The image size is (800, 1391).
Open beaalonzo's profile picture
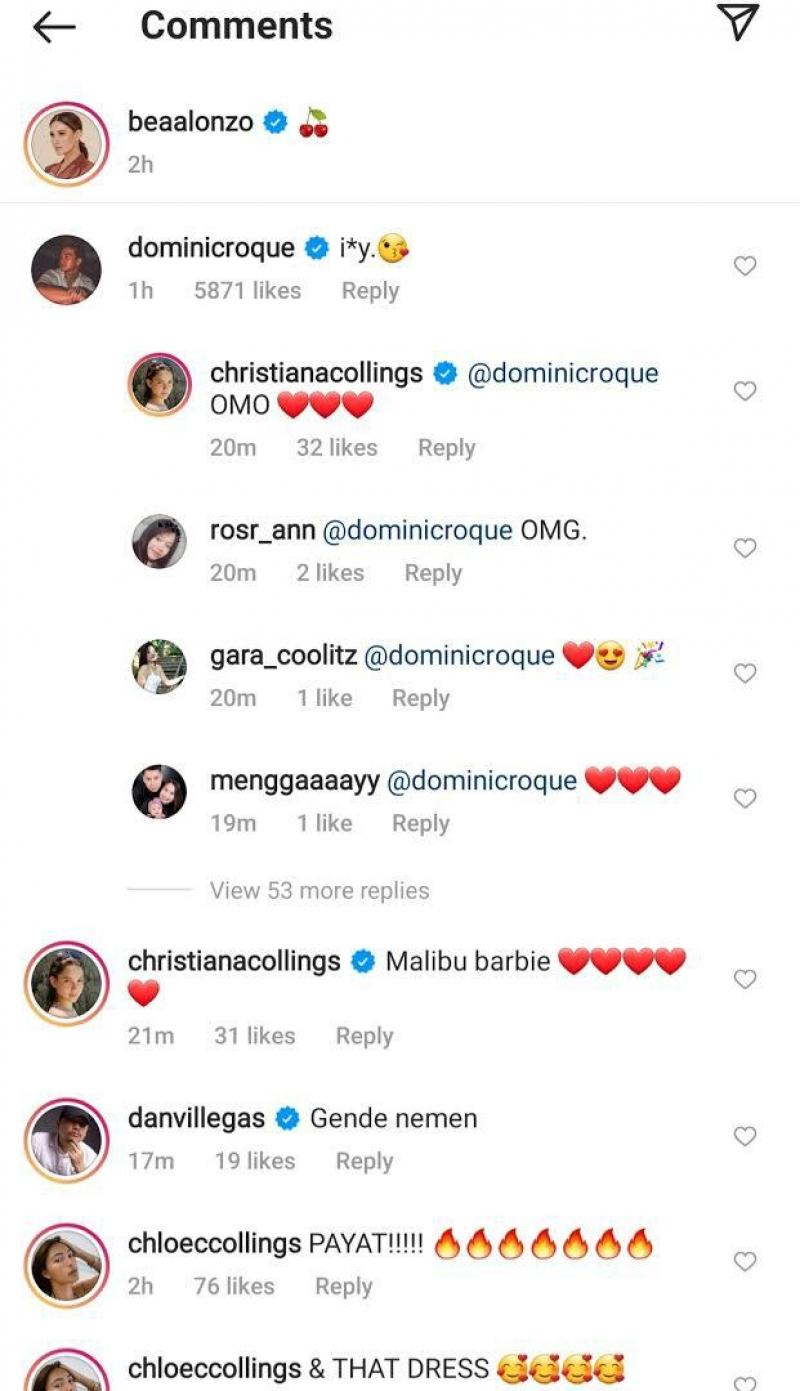point(66,143)
